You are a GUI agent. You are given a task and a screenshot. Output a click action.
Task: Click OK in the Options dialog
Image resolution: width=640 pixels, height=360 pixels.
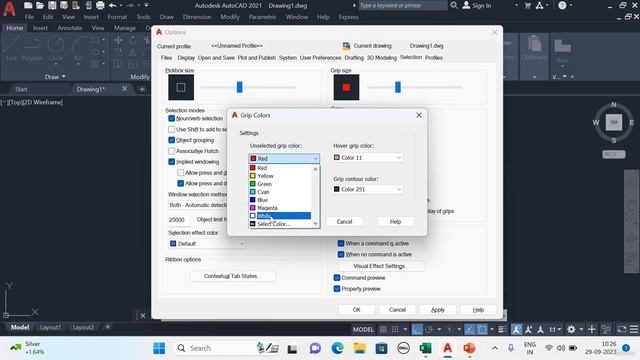tap(356, 310)
